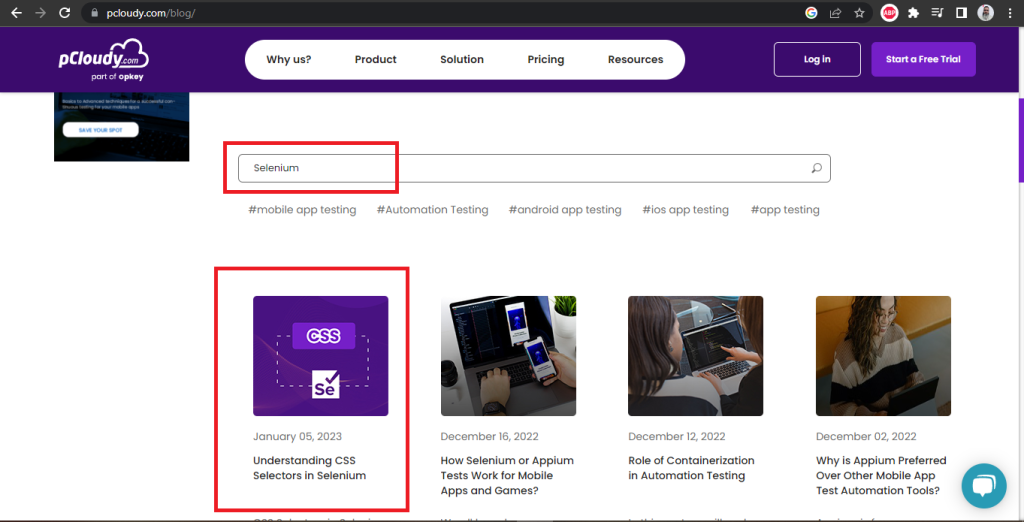The width and height of the screenshot is (1024, 522).
Task: Open Chrome's three-dot menu
Action: coord(1010,13)
